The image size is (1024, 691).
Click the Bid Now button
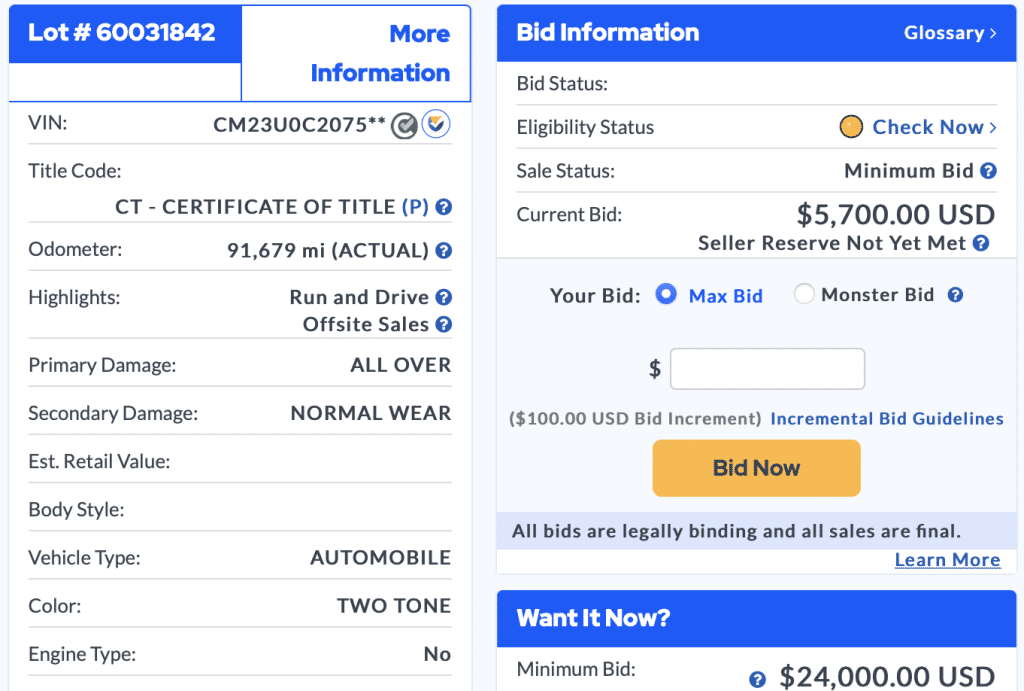(x=756, y=467)
